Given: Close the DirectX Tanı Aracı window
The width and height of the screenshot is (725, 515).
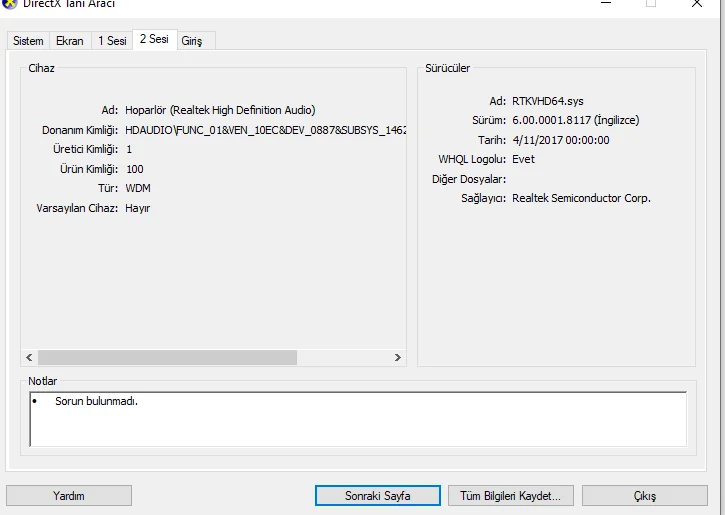Looking at the screenshot, I should click(x=697, y=3).
